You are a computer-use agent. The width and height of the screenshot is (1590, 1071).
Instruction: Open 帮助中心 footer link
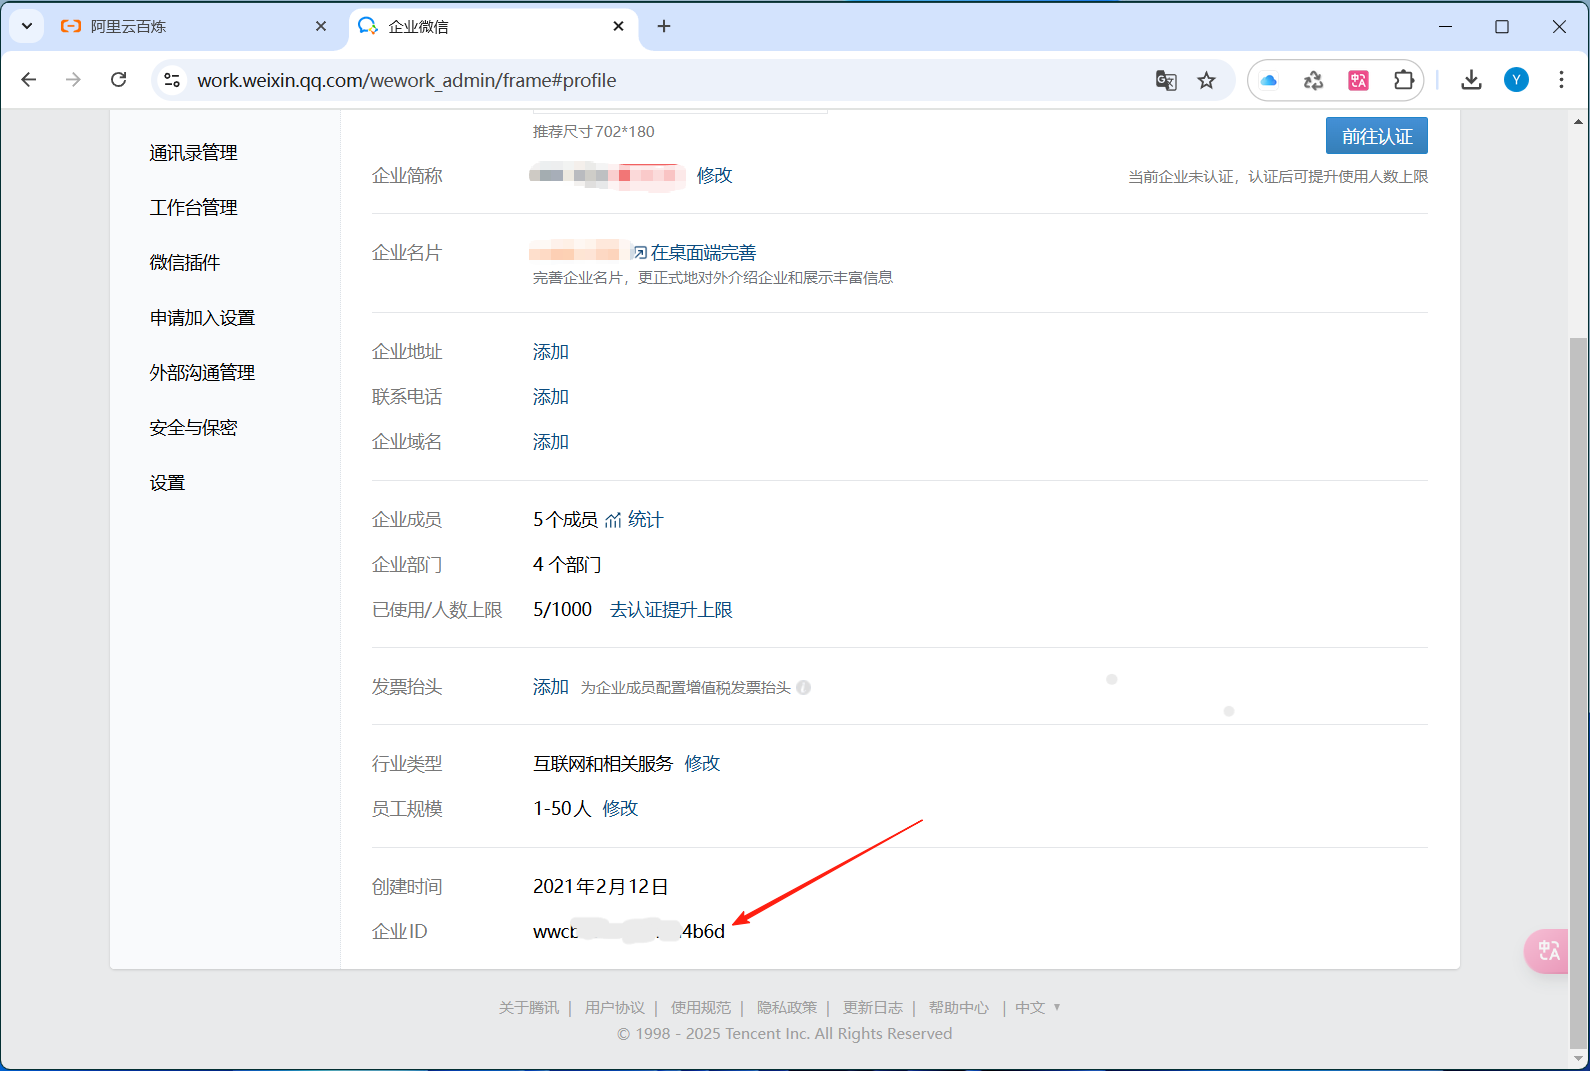click(959, 1008)
